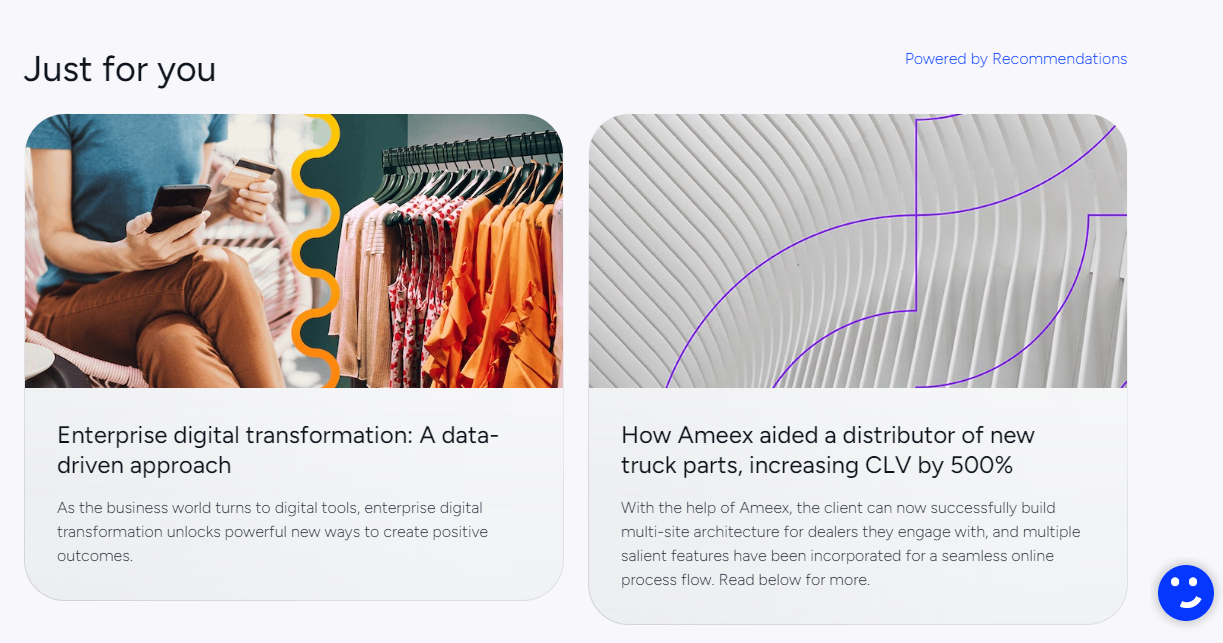Viewport: 1223px width, 643px height.
Task: Open the Ameex truck parts distributor case study title
Action: tap(828, 450)
